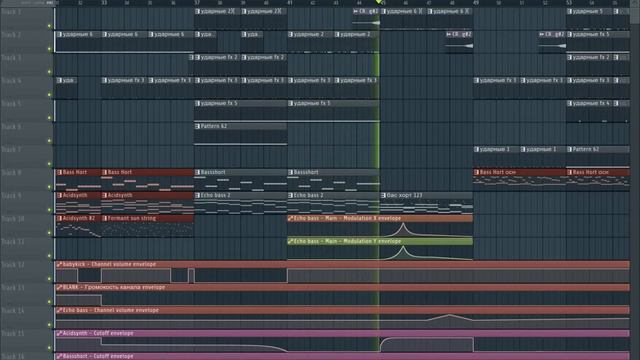
Task: Click the Acidsynth Cutoff envelope automation icon
Action: coord(59,333)
